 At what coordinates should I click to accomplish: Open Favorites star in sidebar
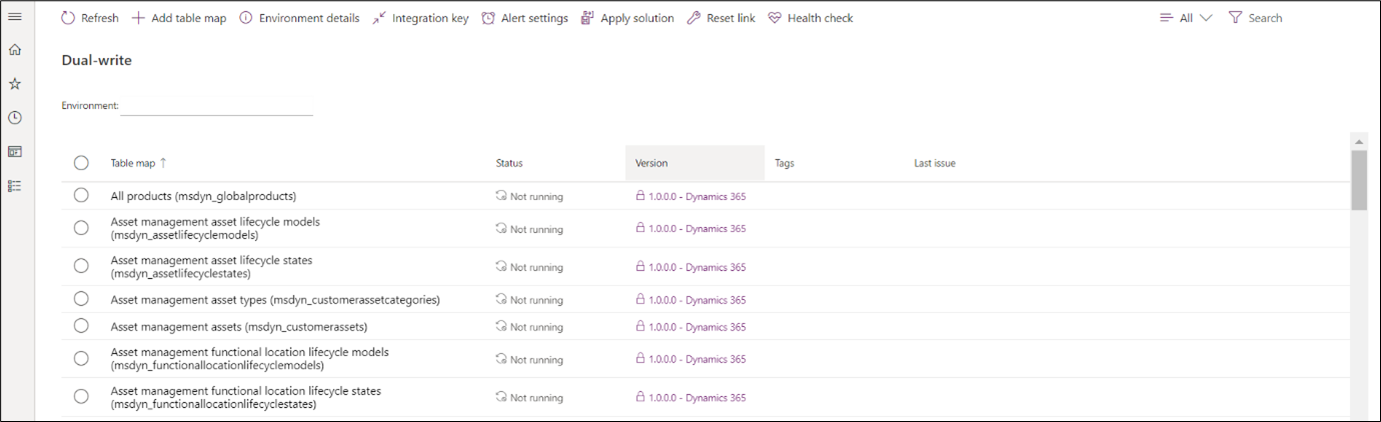15,84
